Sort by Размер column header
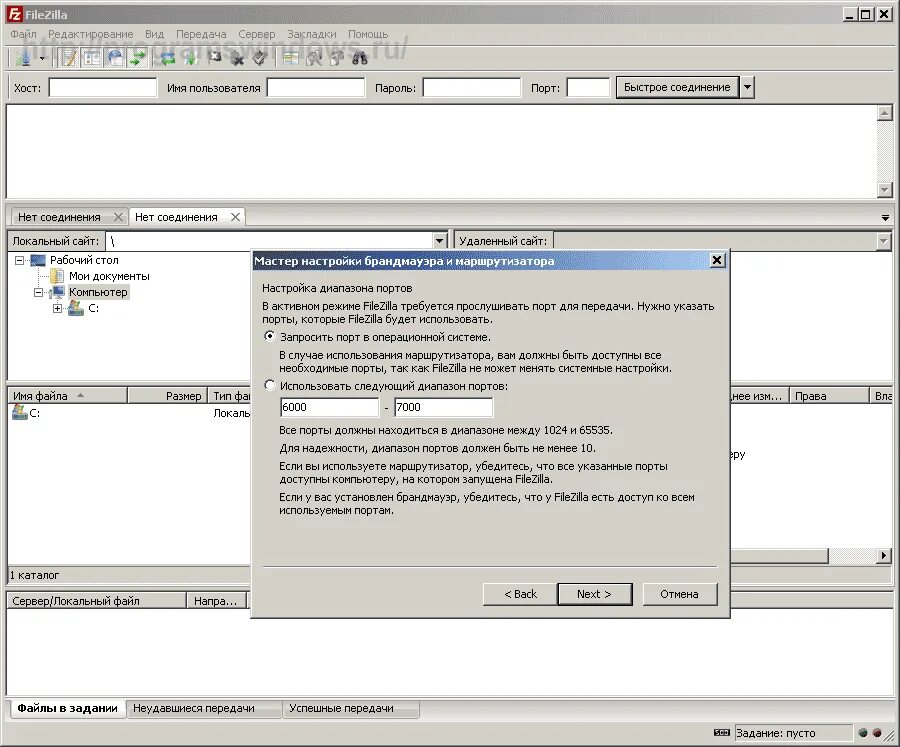 pyautogui.click(x=168, y=396)
